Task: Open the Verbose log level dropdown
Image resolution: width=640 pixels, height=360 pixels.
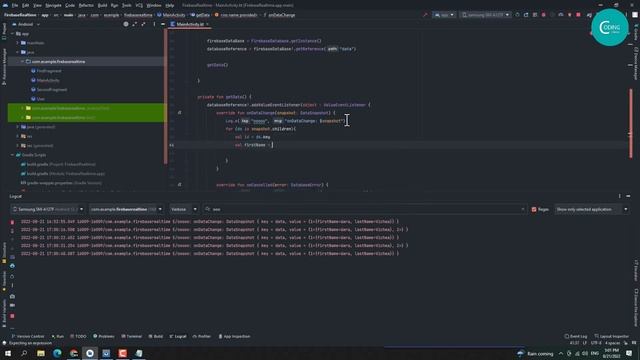Action: point(183,209)
